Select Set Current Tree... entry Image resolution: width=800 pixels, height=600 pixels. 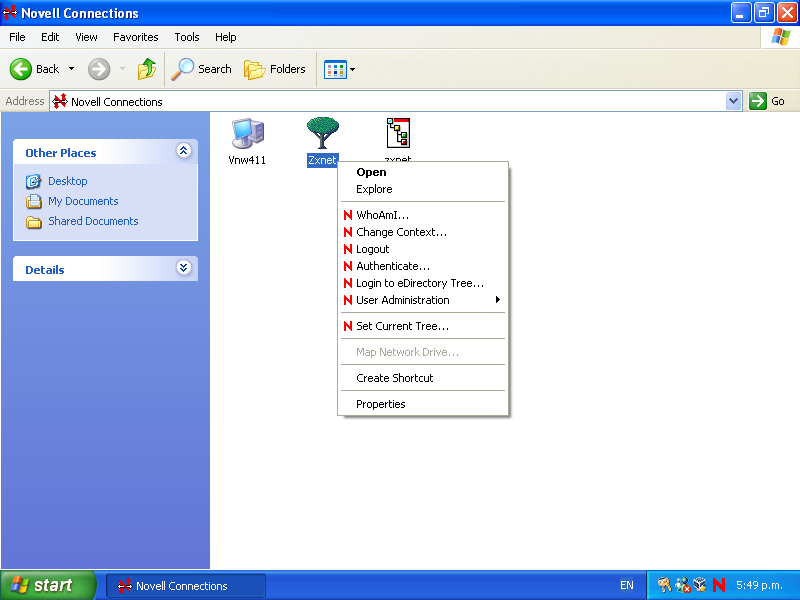point(423,326)
